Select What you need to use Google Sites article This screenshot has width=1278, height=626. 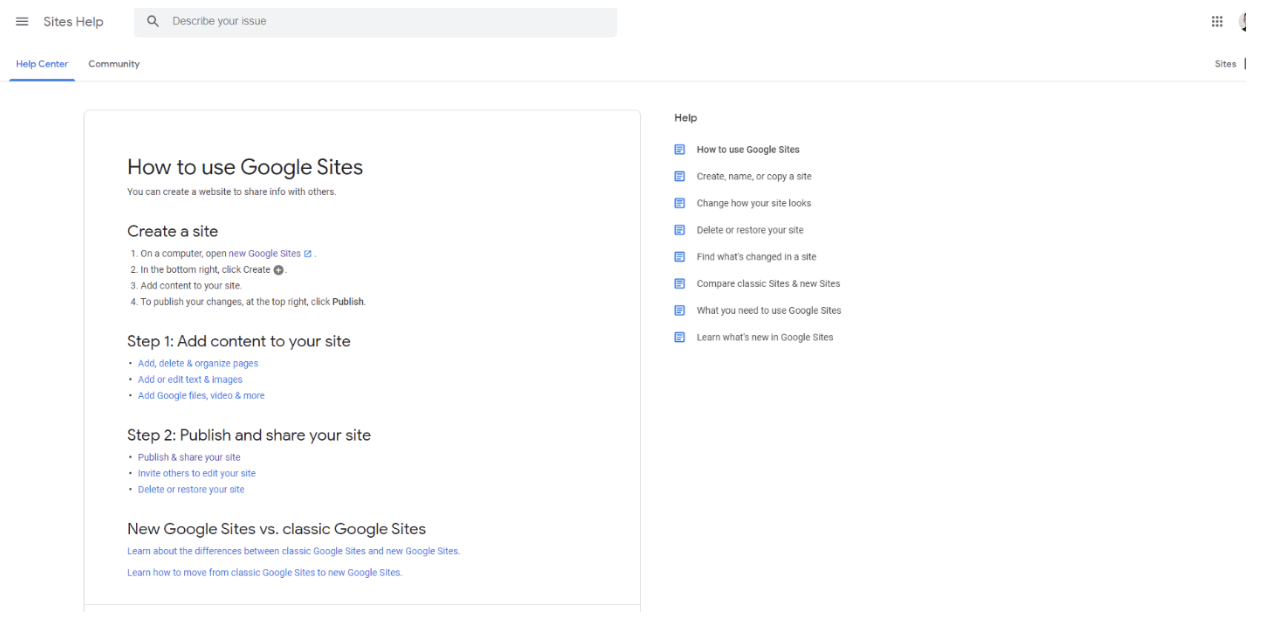click(769, 310)
